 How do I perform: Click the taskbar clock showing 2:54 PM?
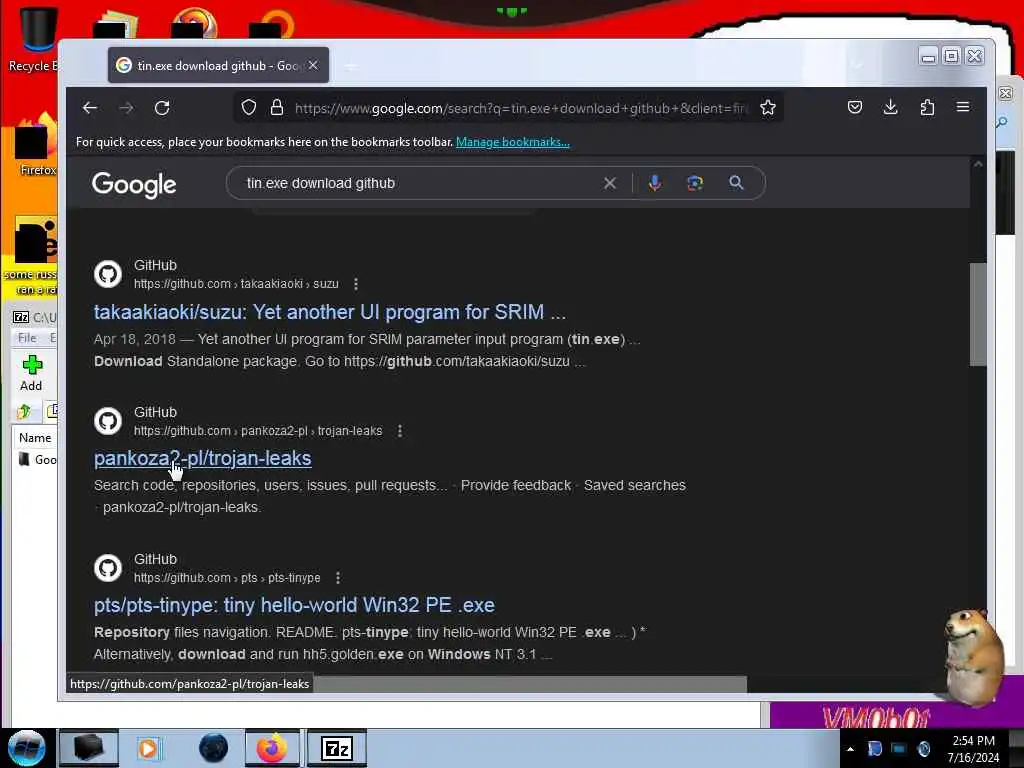click(x=974, y=749)
